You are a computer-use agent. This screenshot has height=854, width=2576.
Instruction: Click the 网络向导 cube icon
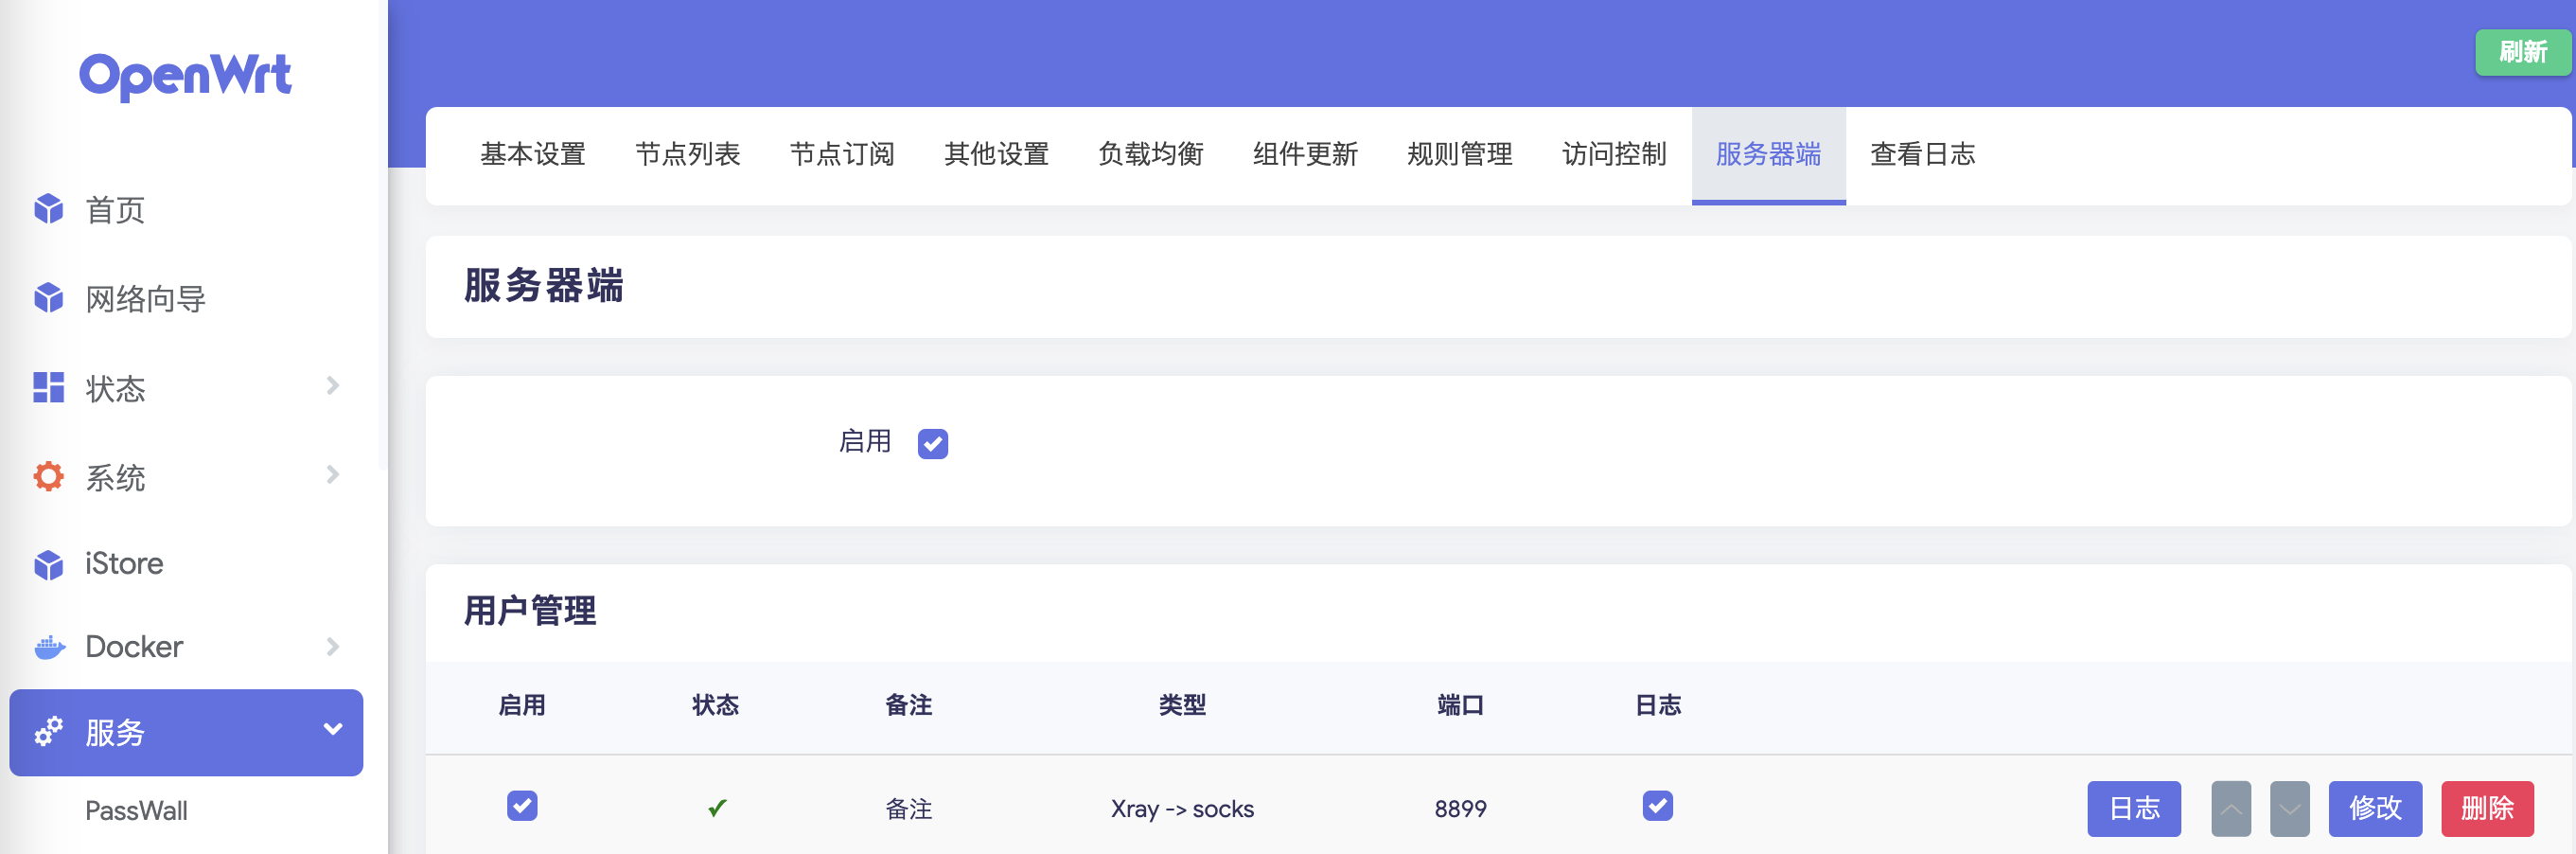[x=48, y=298]
